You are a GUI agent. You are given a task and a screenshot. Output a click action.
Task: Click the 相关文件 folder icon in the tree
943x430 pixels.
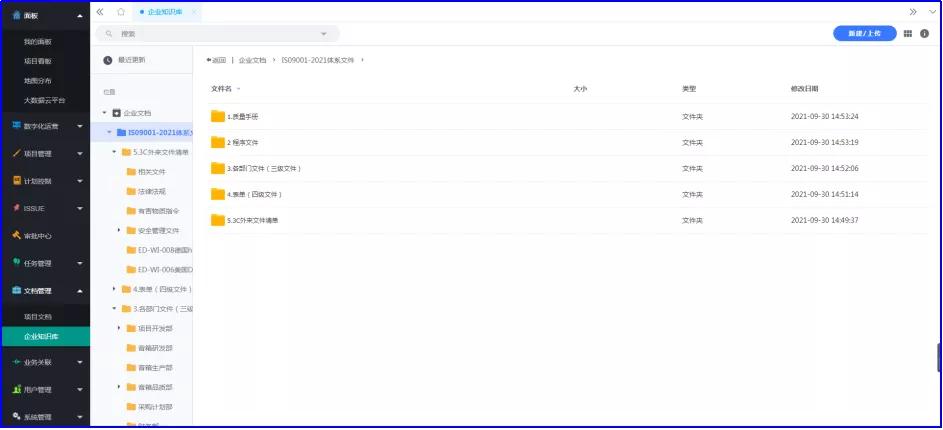(x=131, y=171)
